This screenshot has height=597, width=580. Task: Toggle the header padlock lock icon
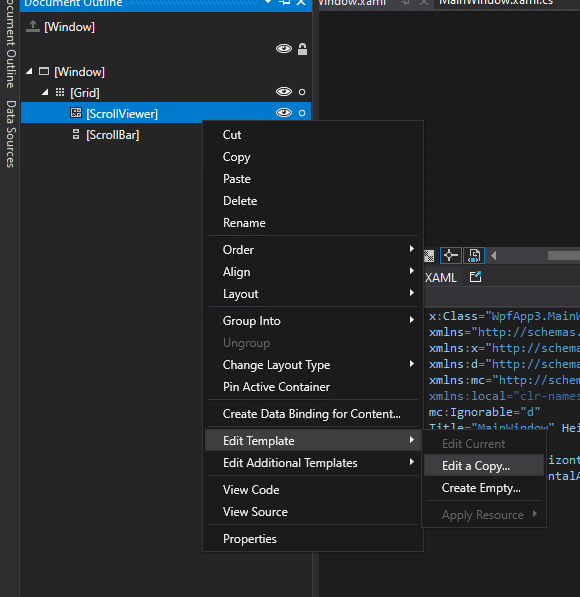tap(302, 49)
